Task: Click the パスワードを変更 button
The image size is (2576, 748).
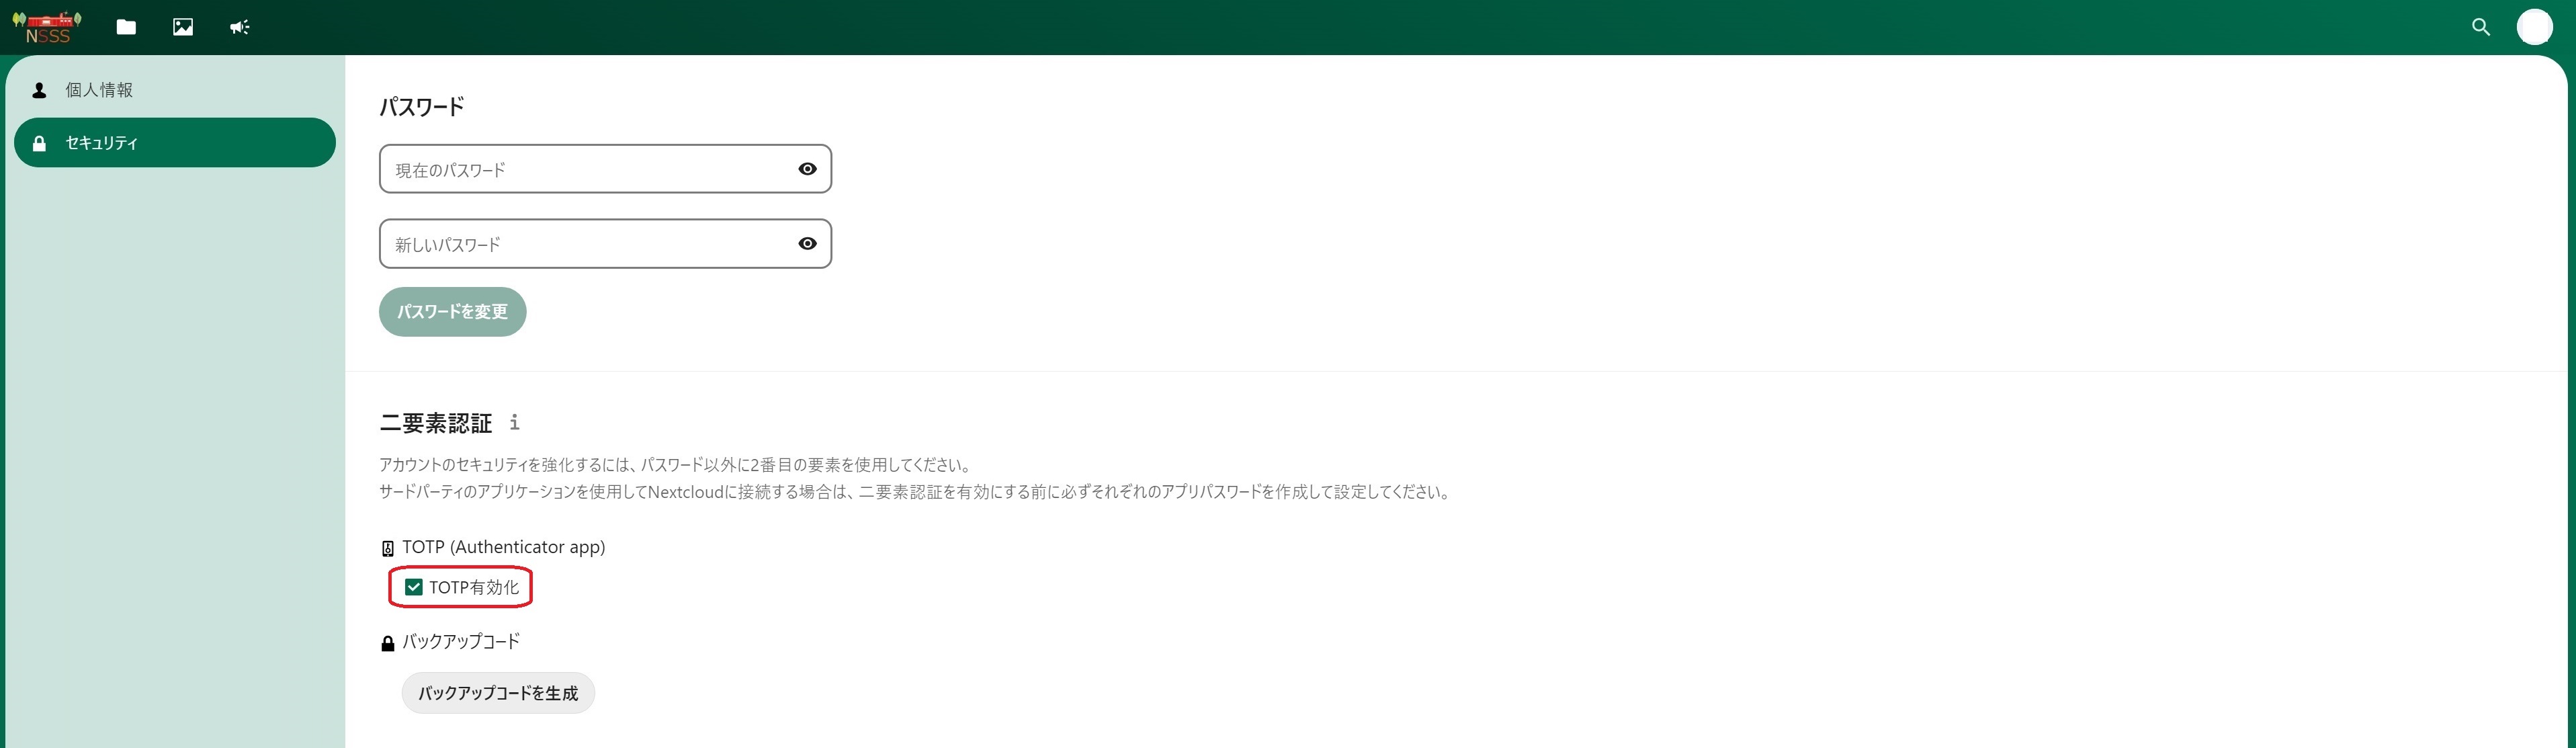Action: [453, 312]
